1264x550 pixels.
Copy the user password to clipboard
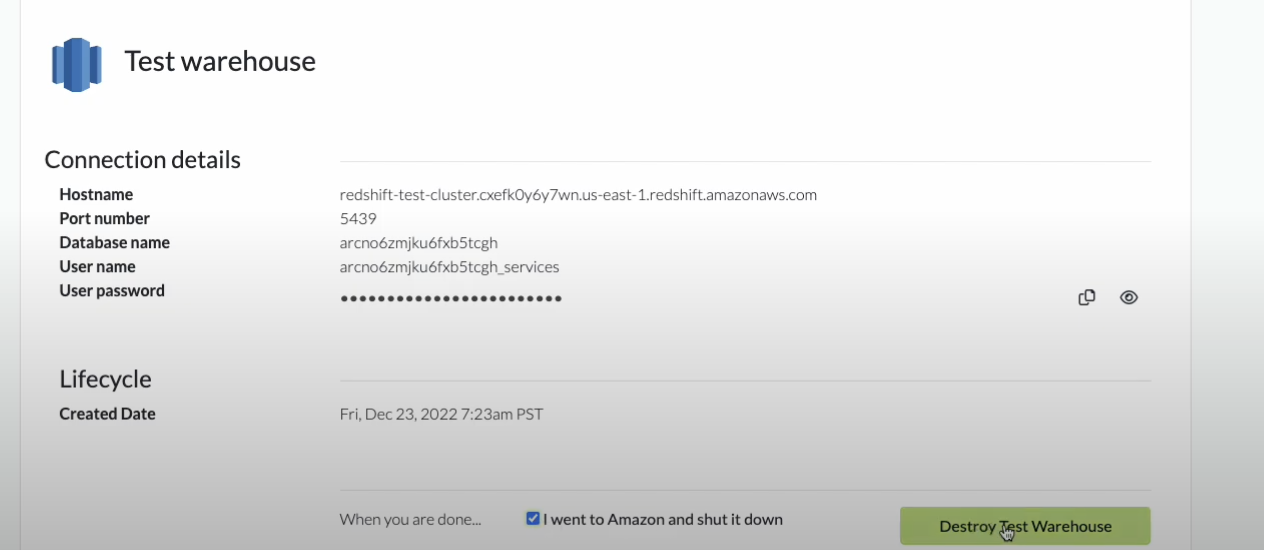click(x=1087, y=297)
